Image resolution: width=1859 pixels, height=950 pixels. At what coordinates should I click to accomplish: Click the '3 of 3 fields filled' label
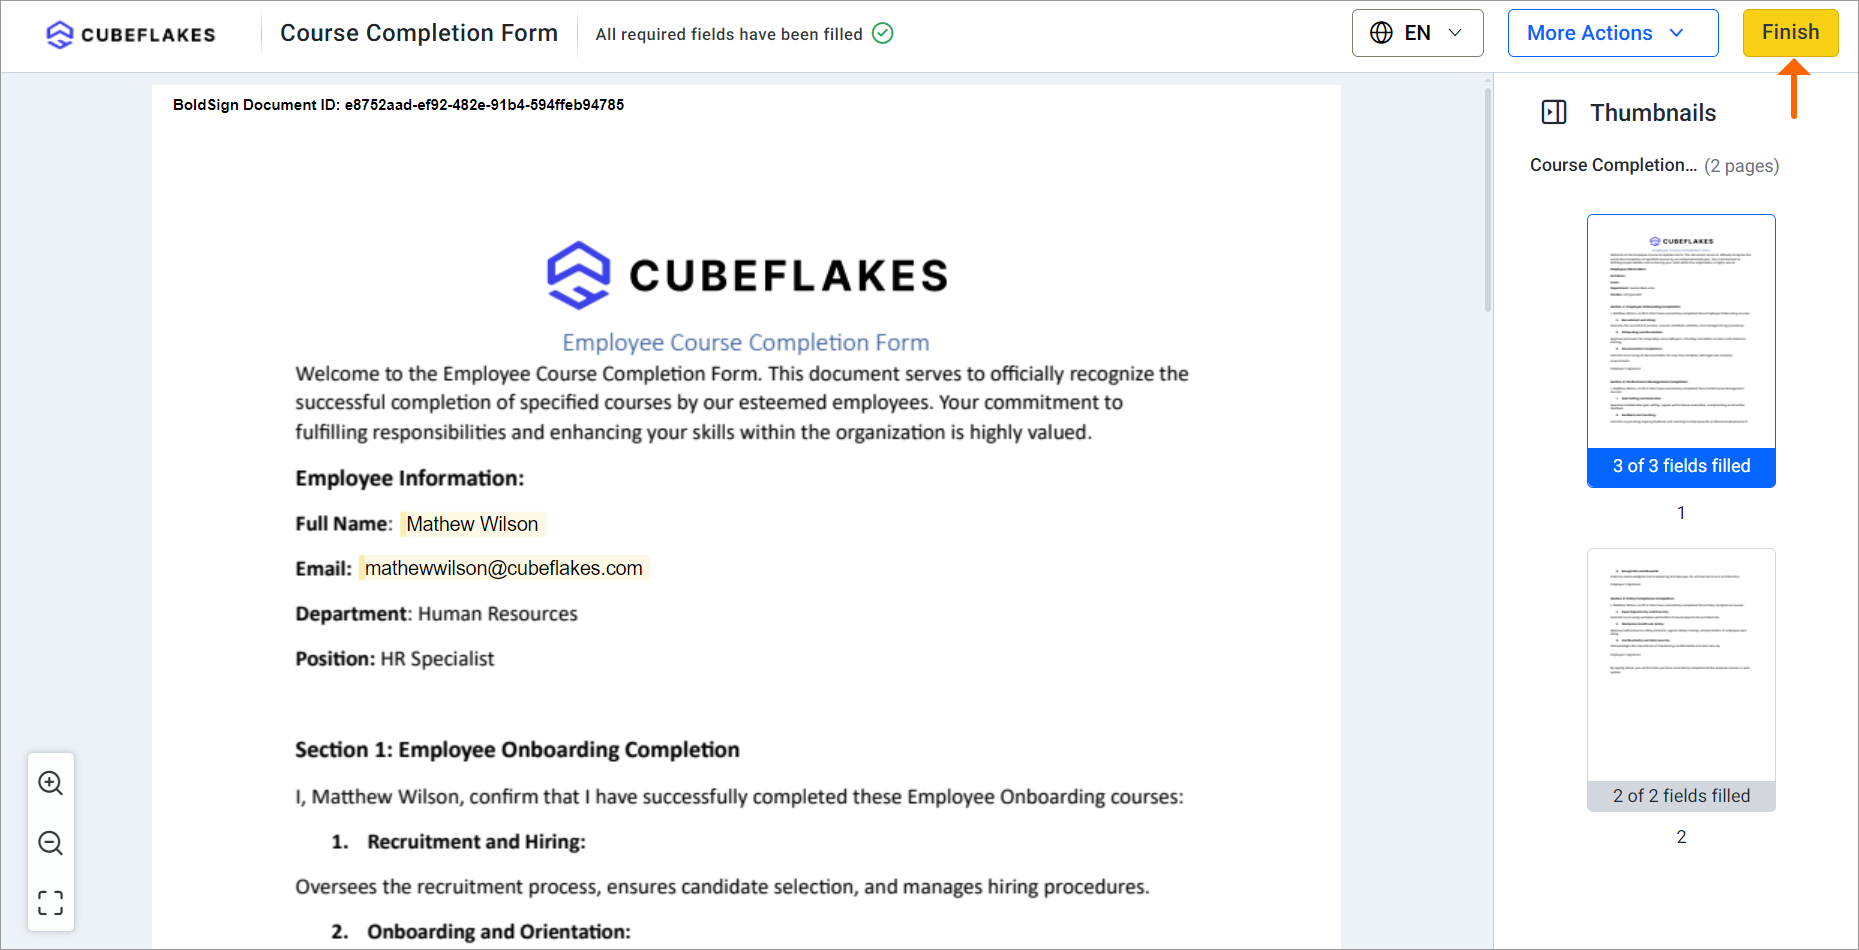[x=1681, y=466]
